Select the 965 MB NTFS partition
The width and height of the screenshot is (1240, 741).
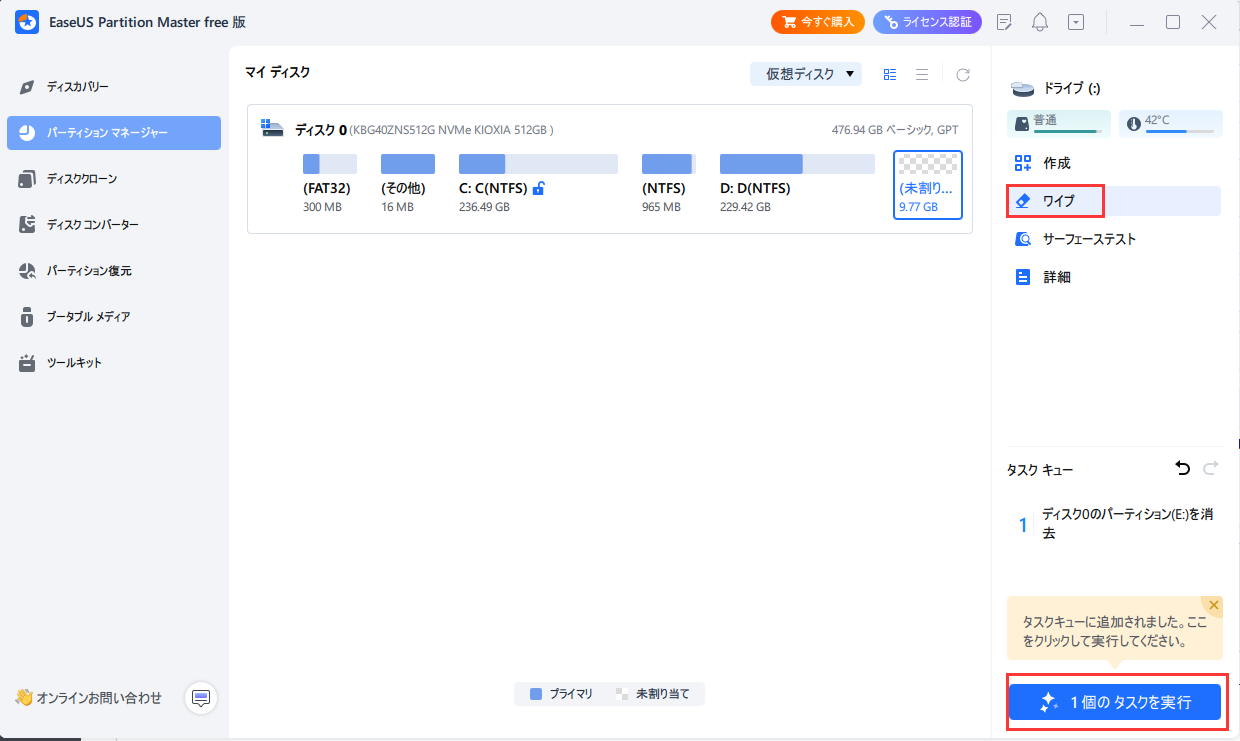point(668,184)
